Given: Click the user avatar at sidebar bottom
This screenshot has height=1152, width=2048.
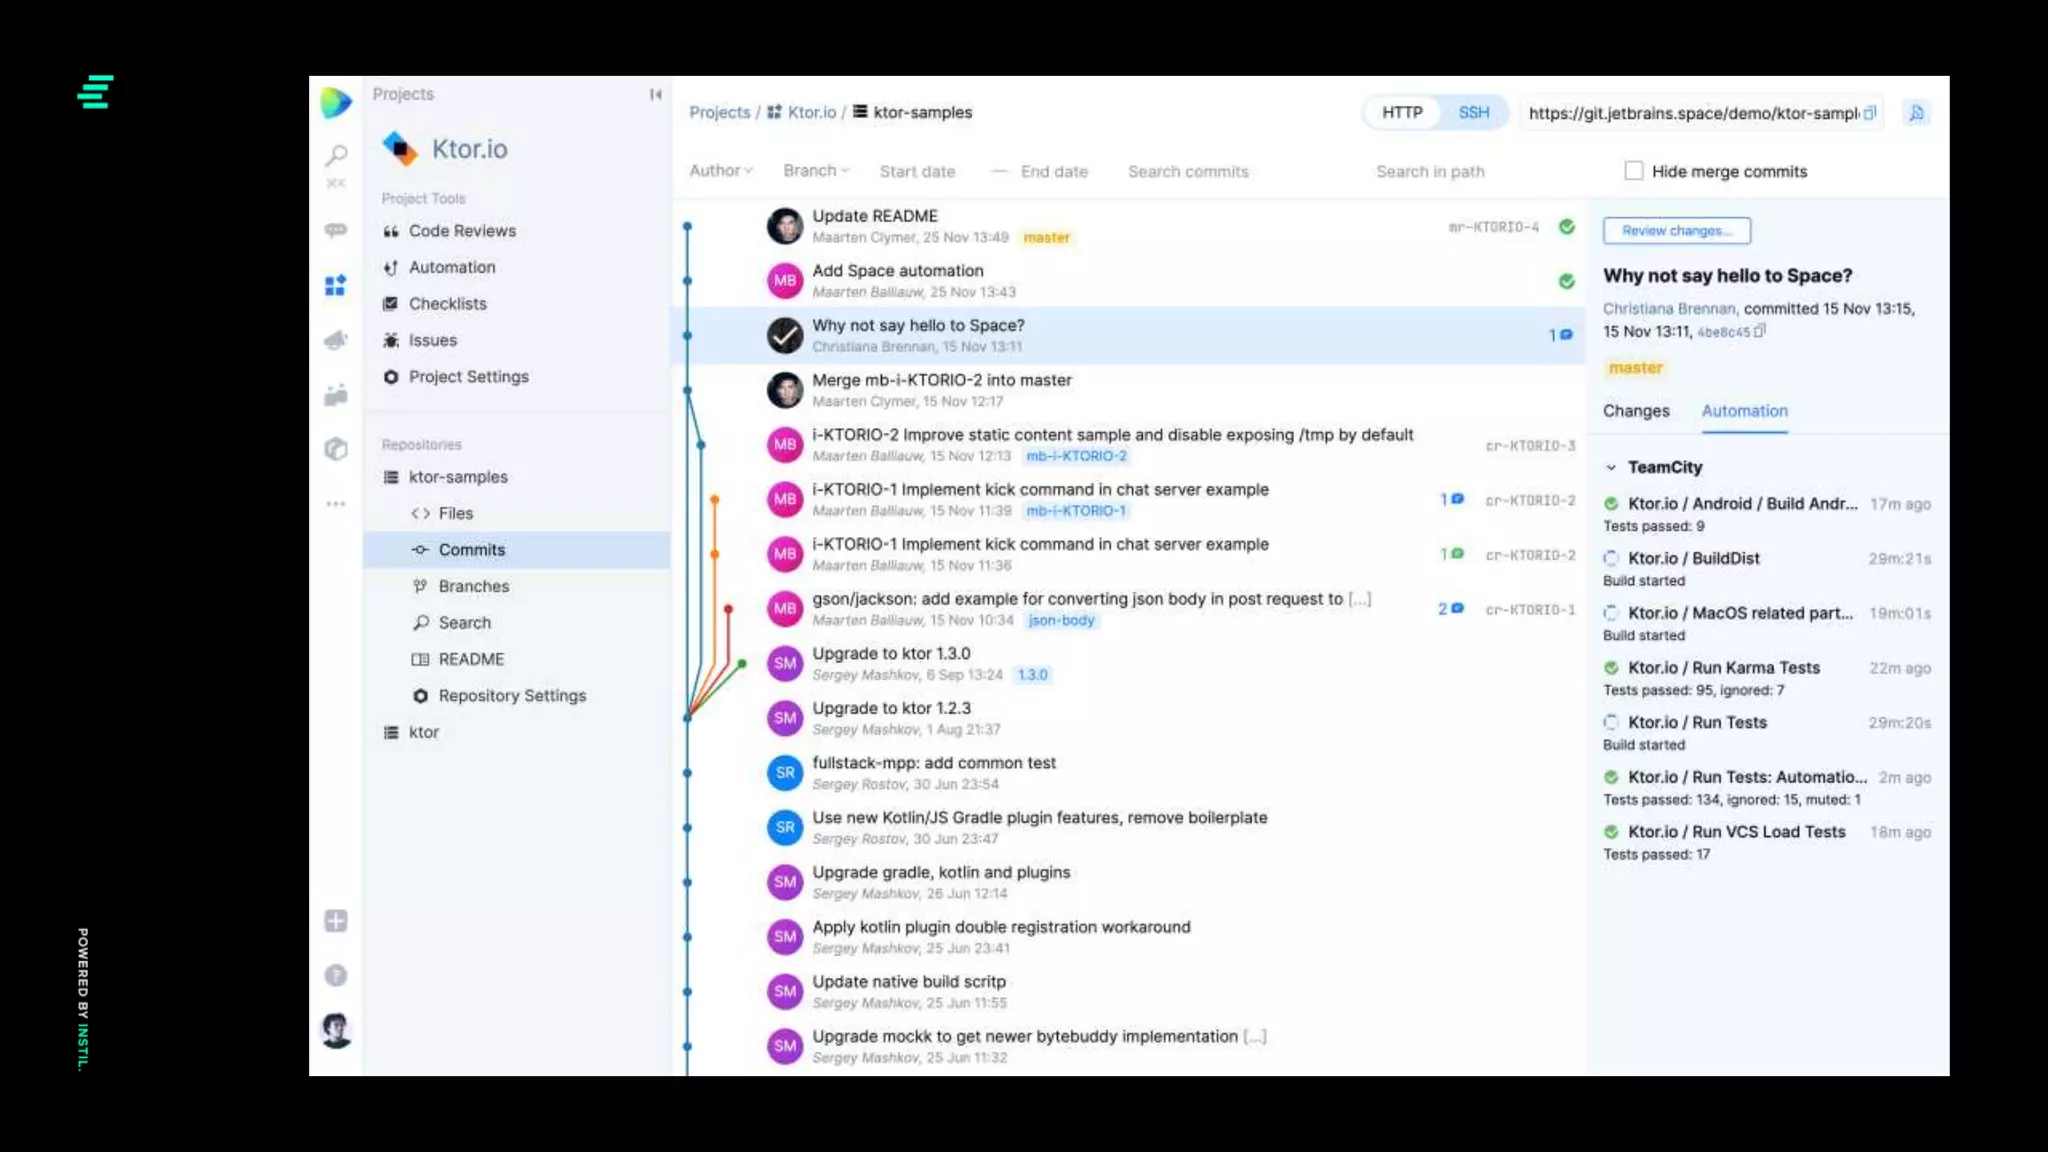Looking at the screenshot, I should pos(336,1030).
